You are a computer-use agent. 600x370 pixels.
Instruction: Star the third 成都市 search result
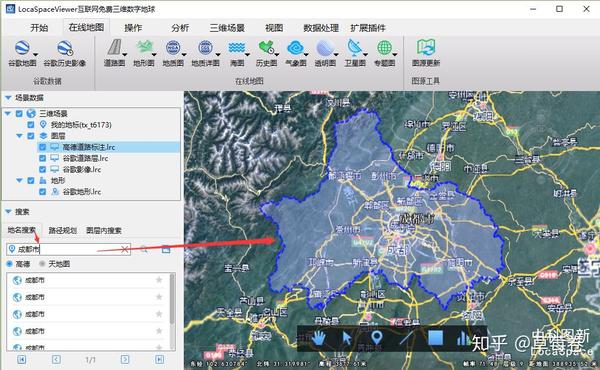[159, 314]
